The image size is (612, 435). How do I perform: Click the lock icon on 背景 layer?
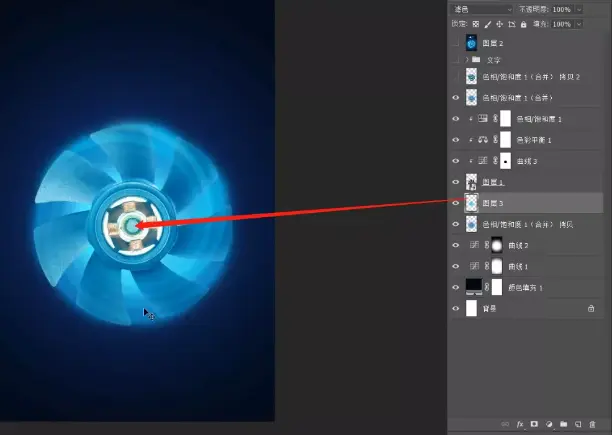[x=591, y=309]
